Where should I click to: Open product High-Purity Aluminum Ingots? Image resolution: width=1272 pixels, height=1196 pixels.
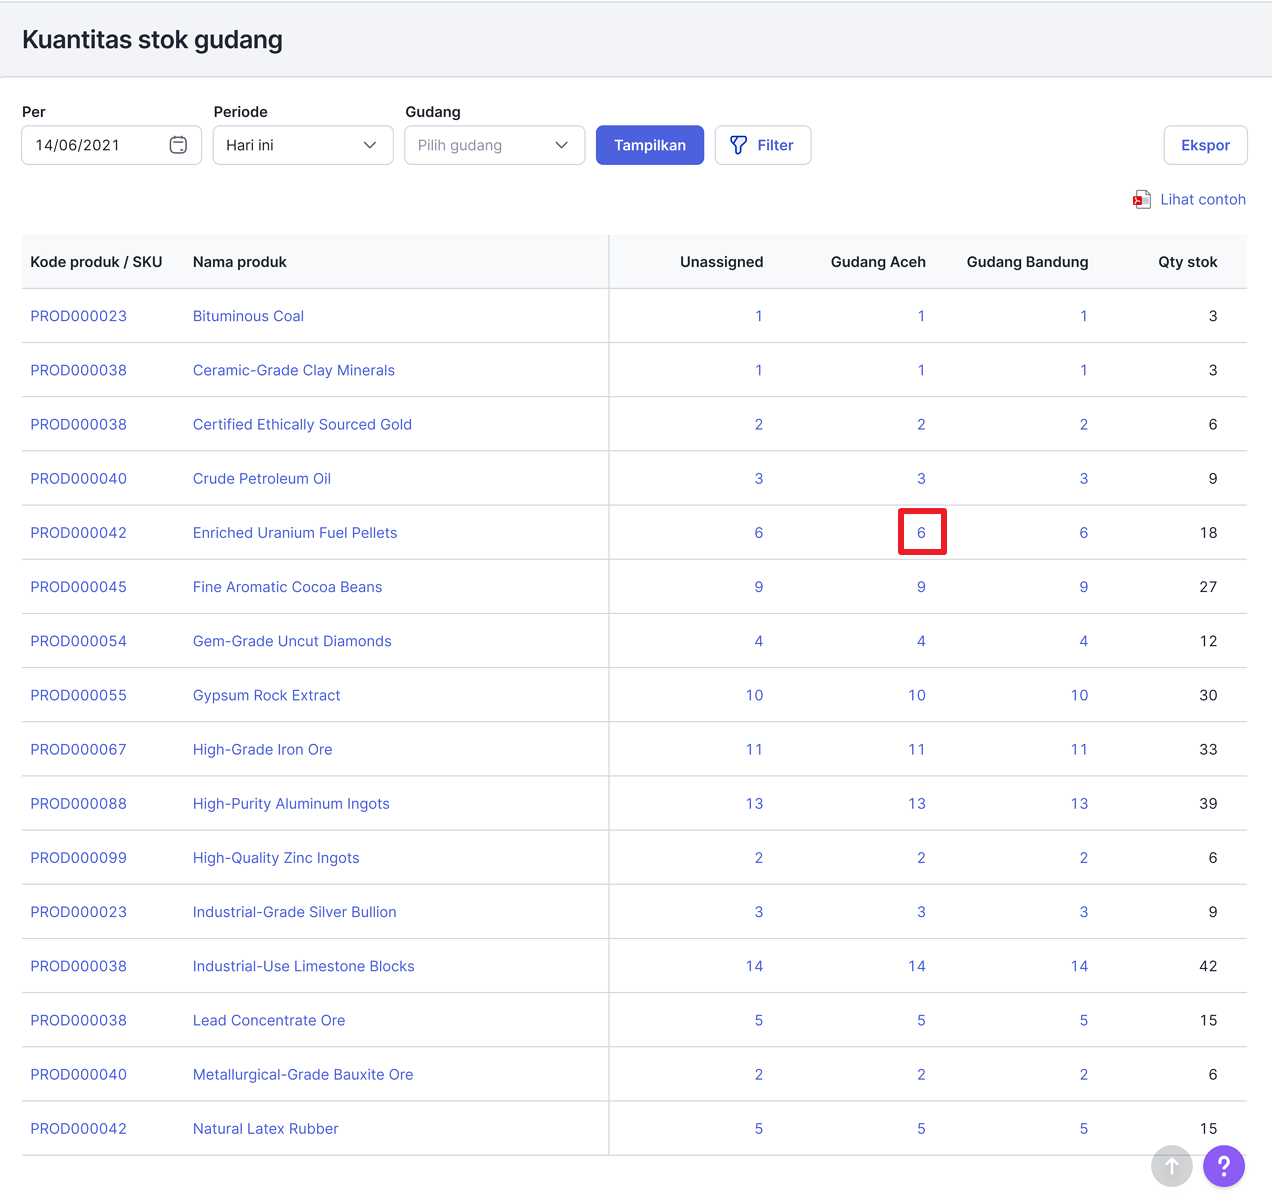point(291,804)
